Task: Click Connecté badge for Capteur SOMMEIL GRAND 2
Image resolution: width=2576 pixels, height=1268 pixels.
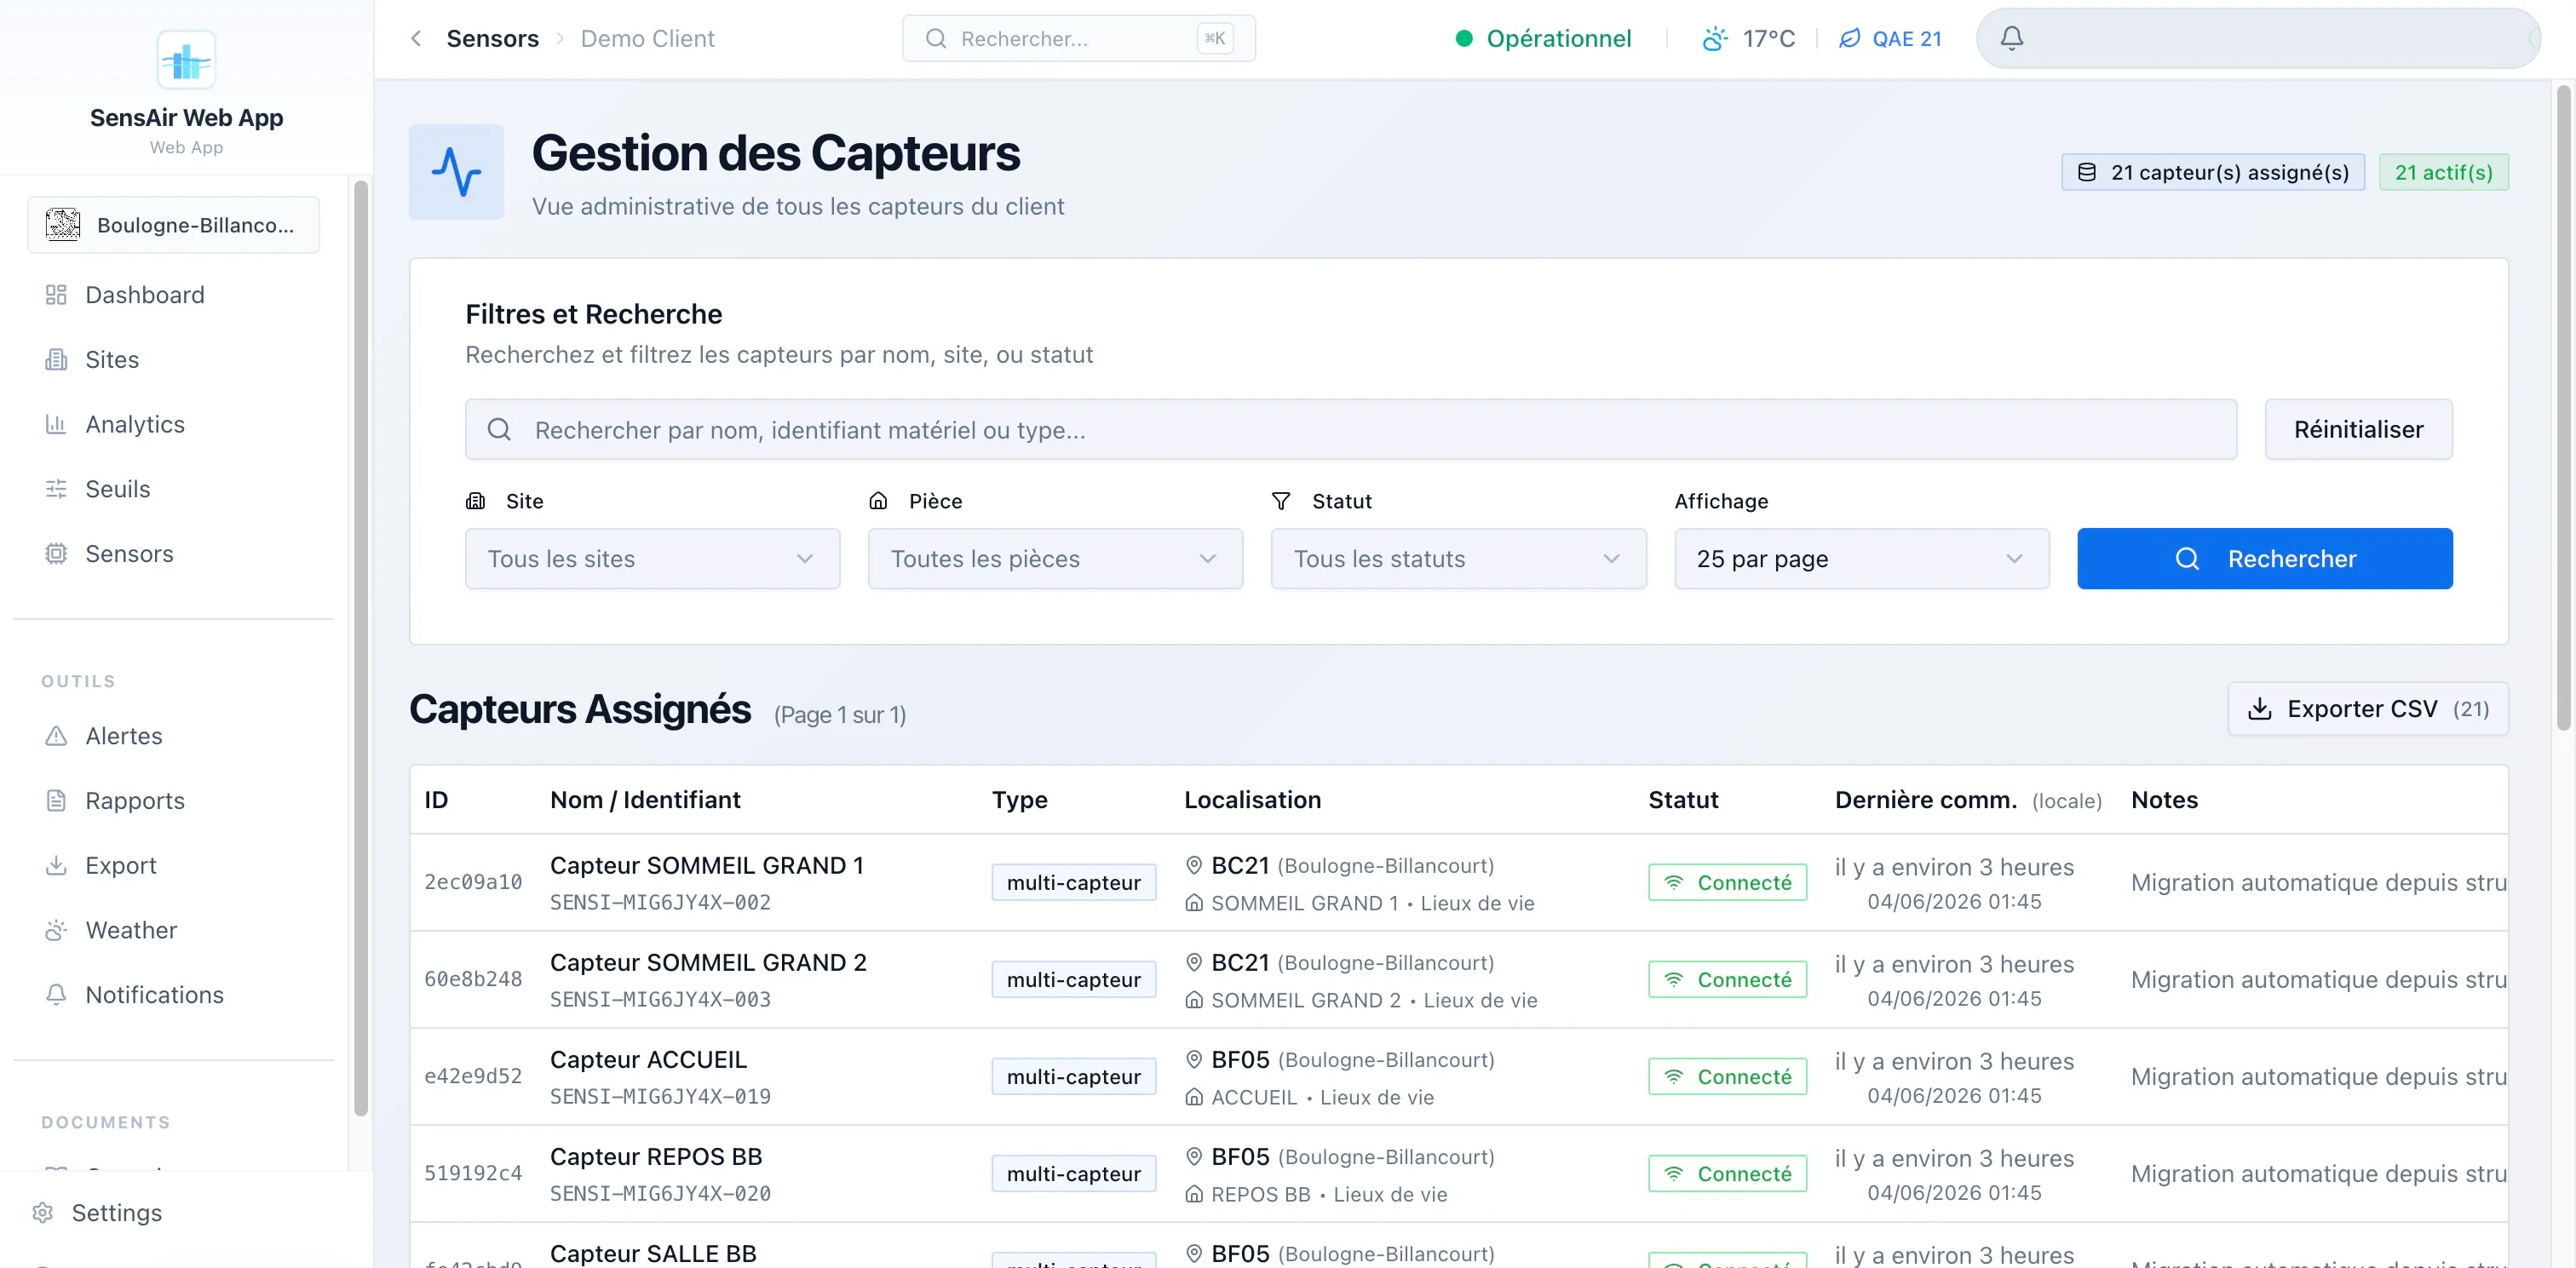Action: tap(1727, 980)
